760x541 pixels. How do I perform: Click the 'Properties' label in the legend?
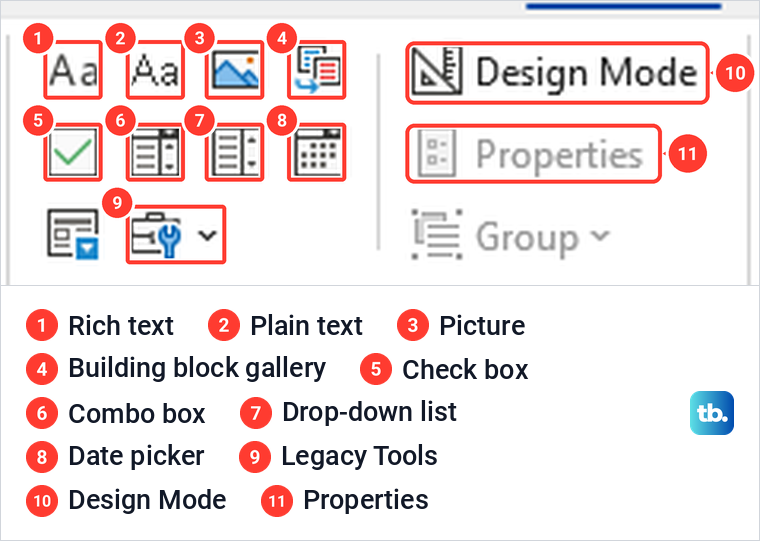click(366, 500)
